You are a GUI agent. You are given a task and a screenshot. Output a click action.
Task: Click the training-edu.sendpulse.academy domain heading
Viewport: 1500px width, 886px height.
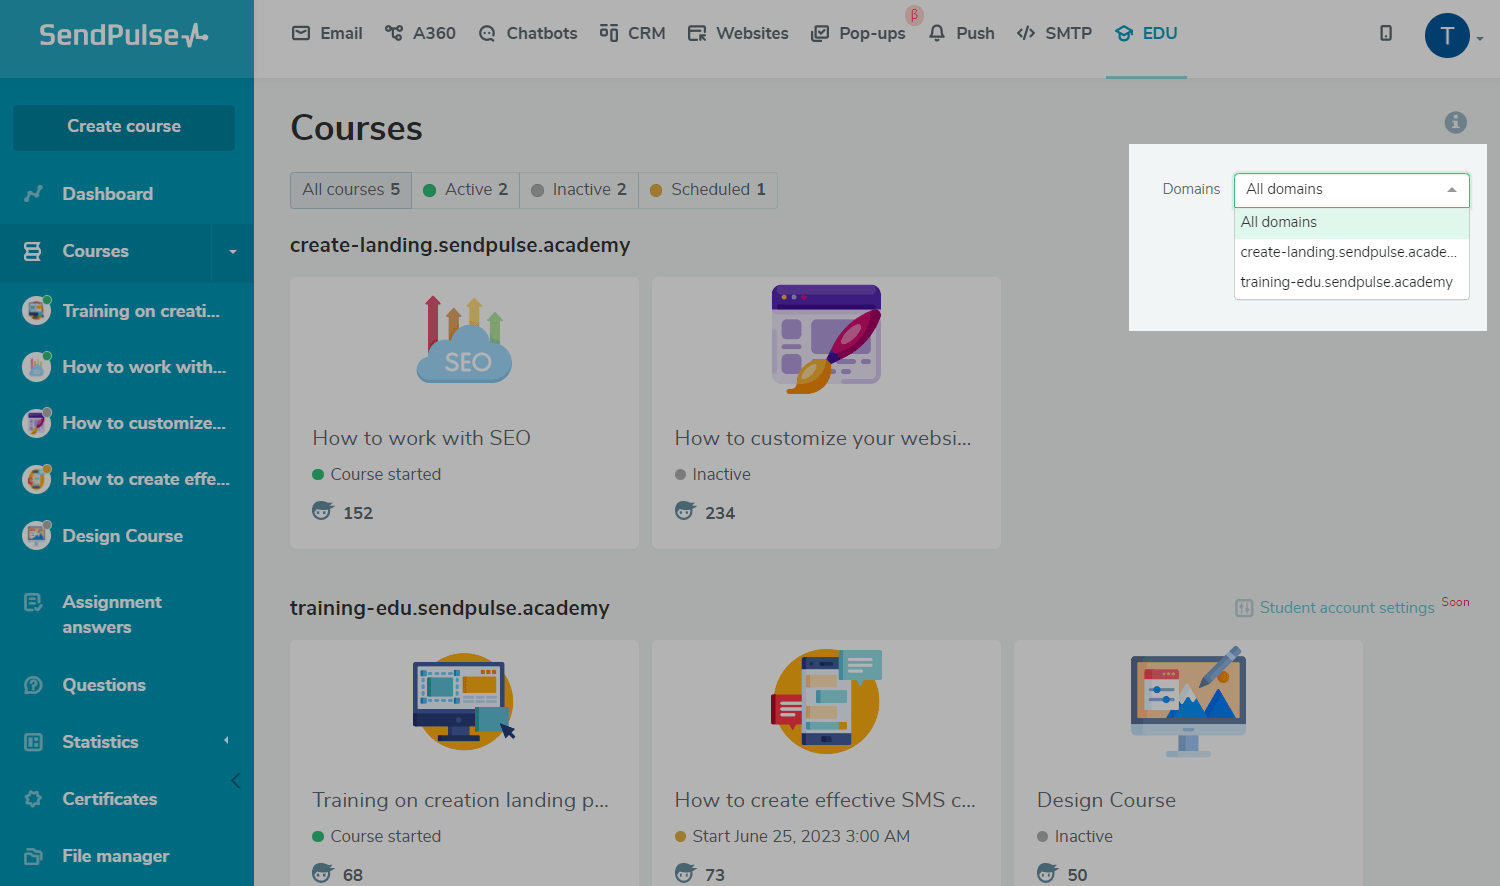[x=450, y=609]
